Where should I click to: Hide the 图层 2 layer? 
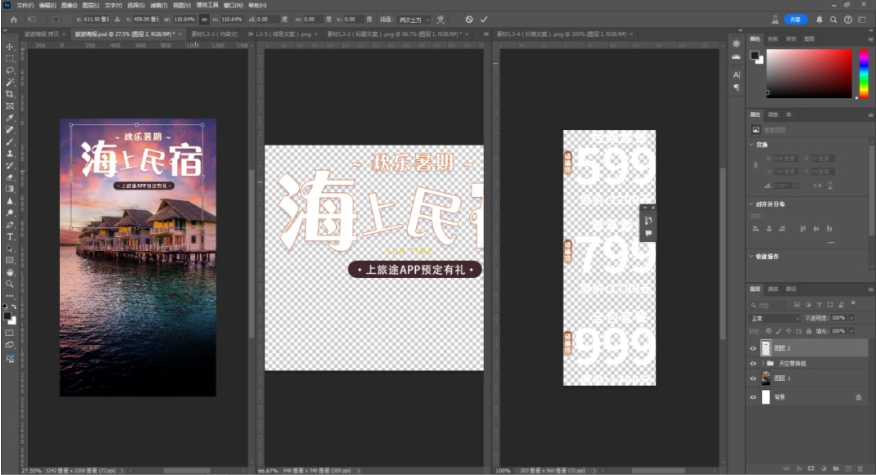754,347
